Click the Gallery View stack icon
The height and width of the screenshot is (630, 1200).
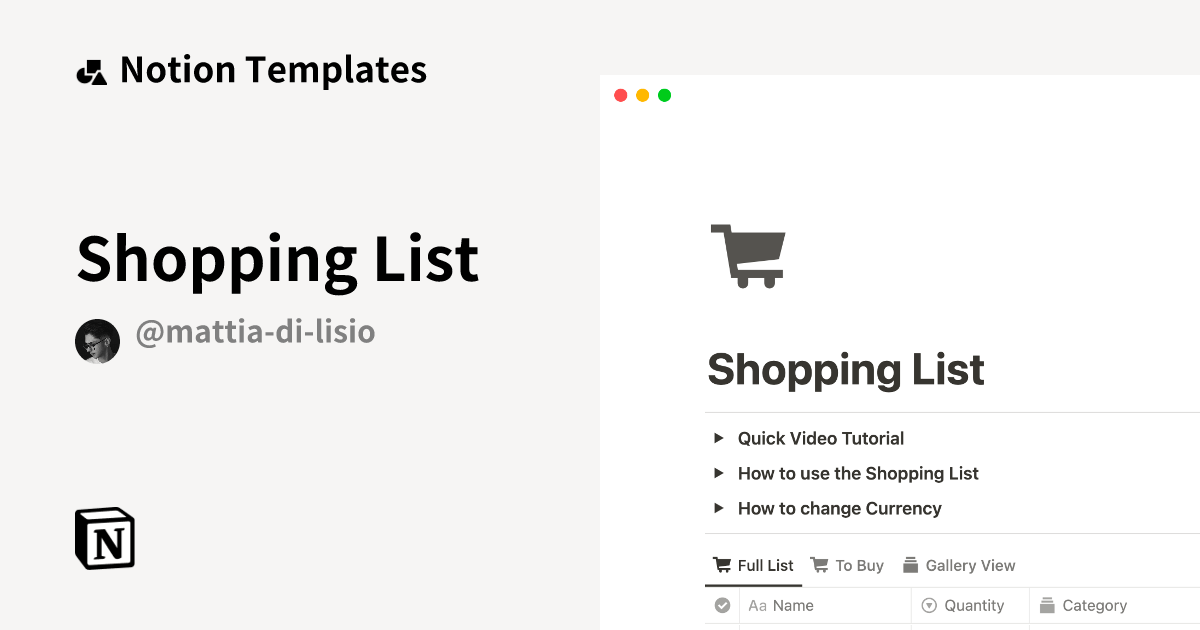(x=910, y=565)
